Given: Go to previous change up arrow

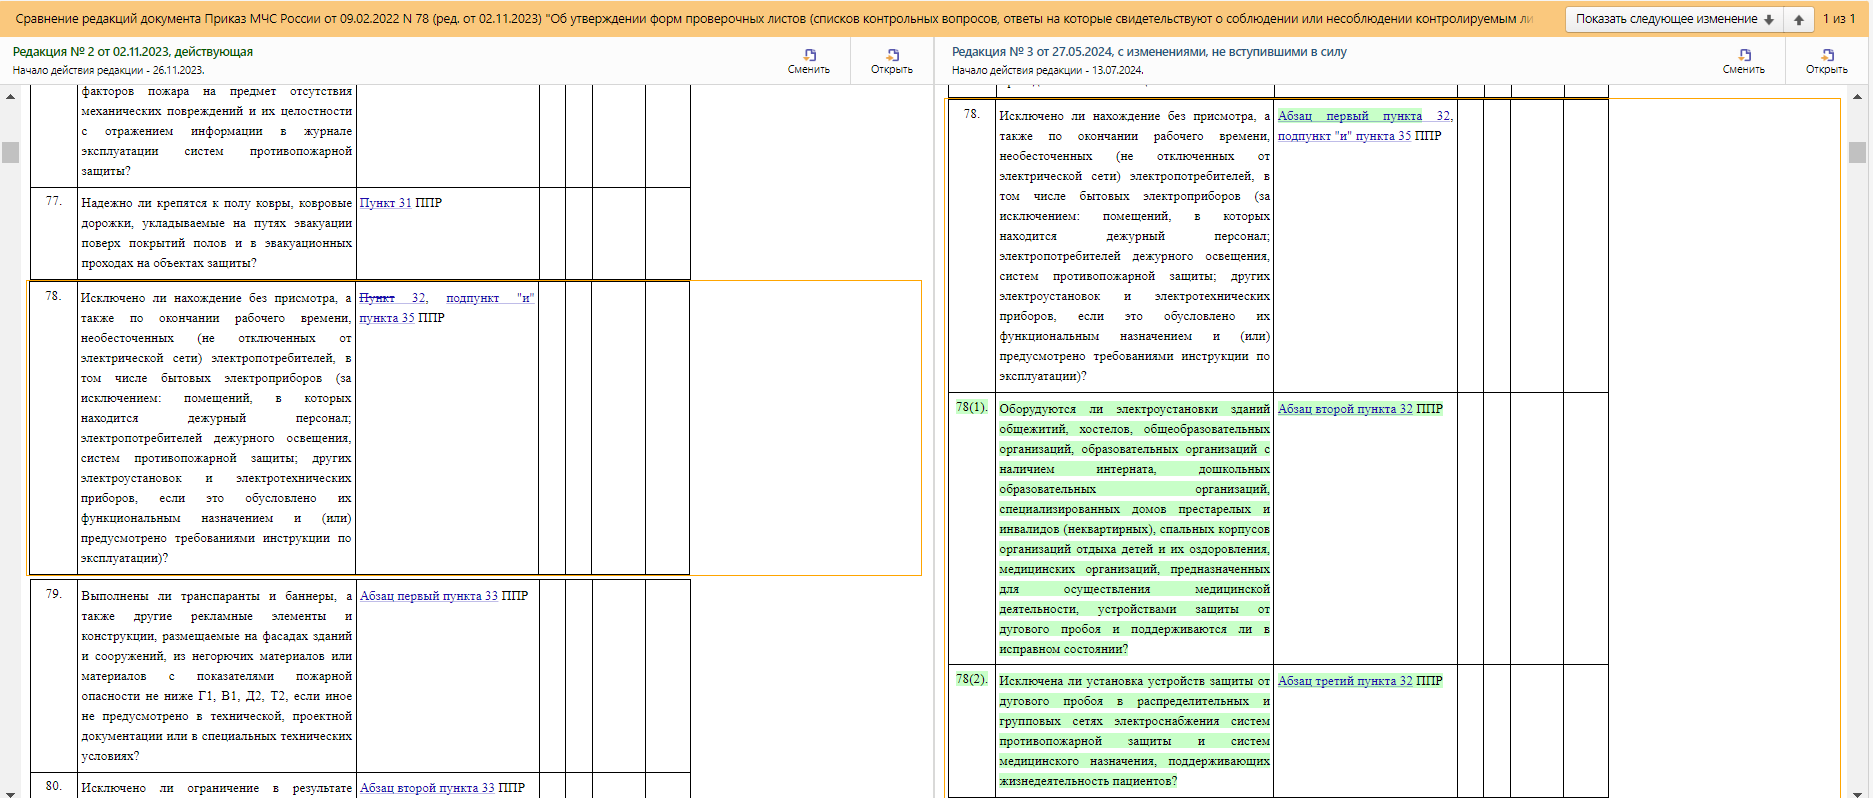Looking at the screenshot, I should pos(1799,19).
